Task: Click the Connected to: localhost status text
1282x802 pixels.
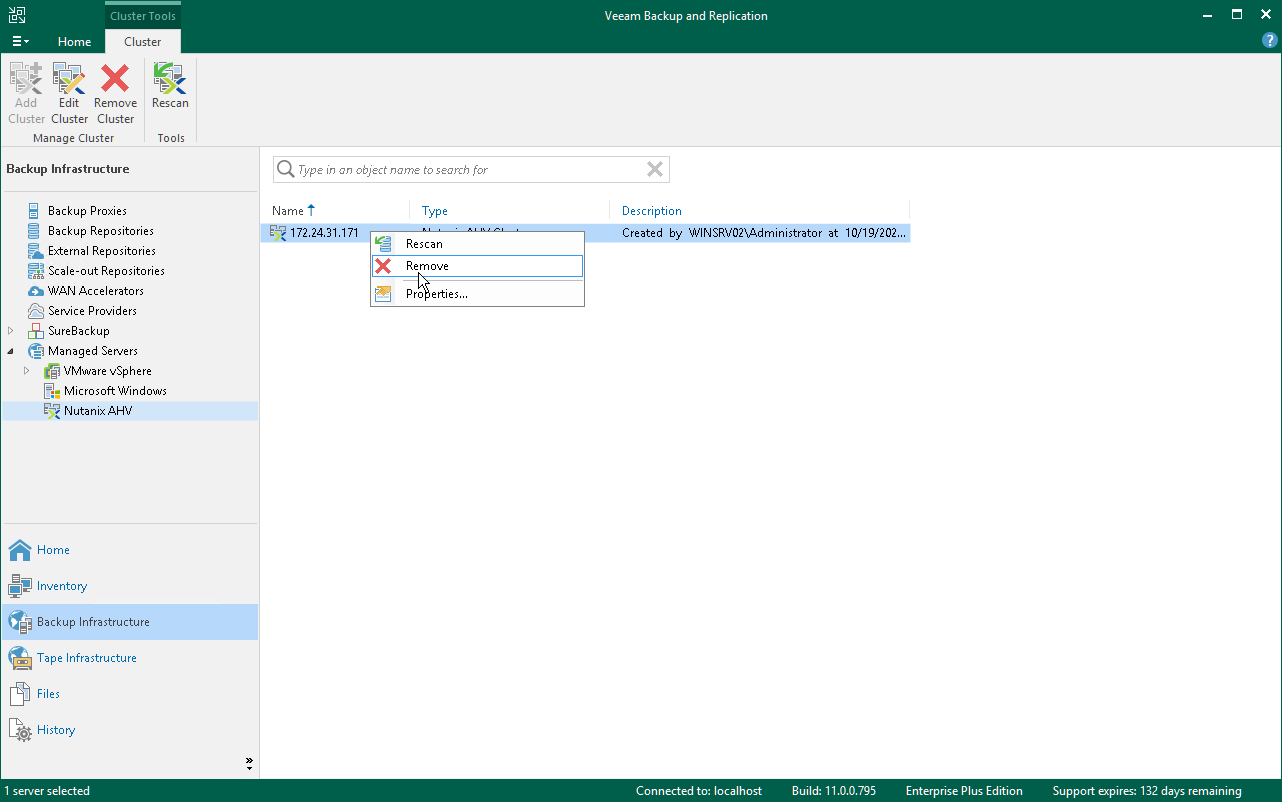Action: coord(698,791)
